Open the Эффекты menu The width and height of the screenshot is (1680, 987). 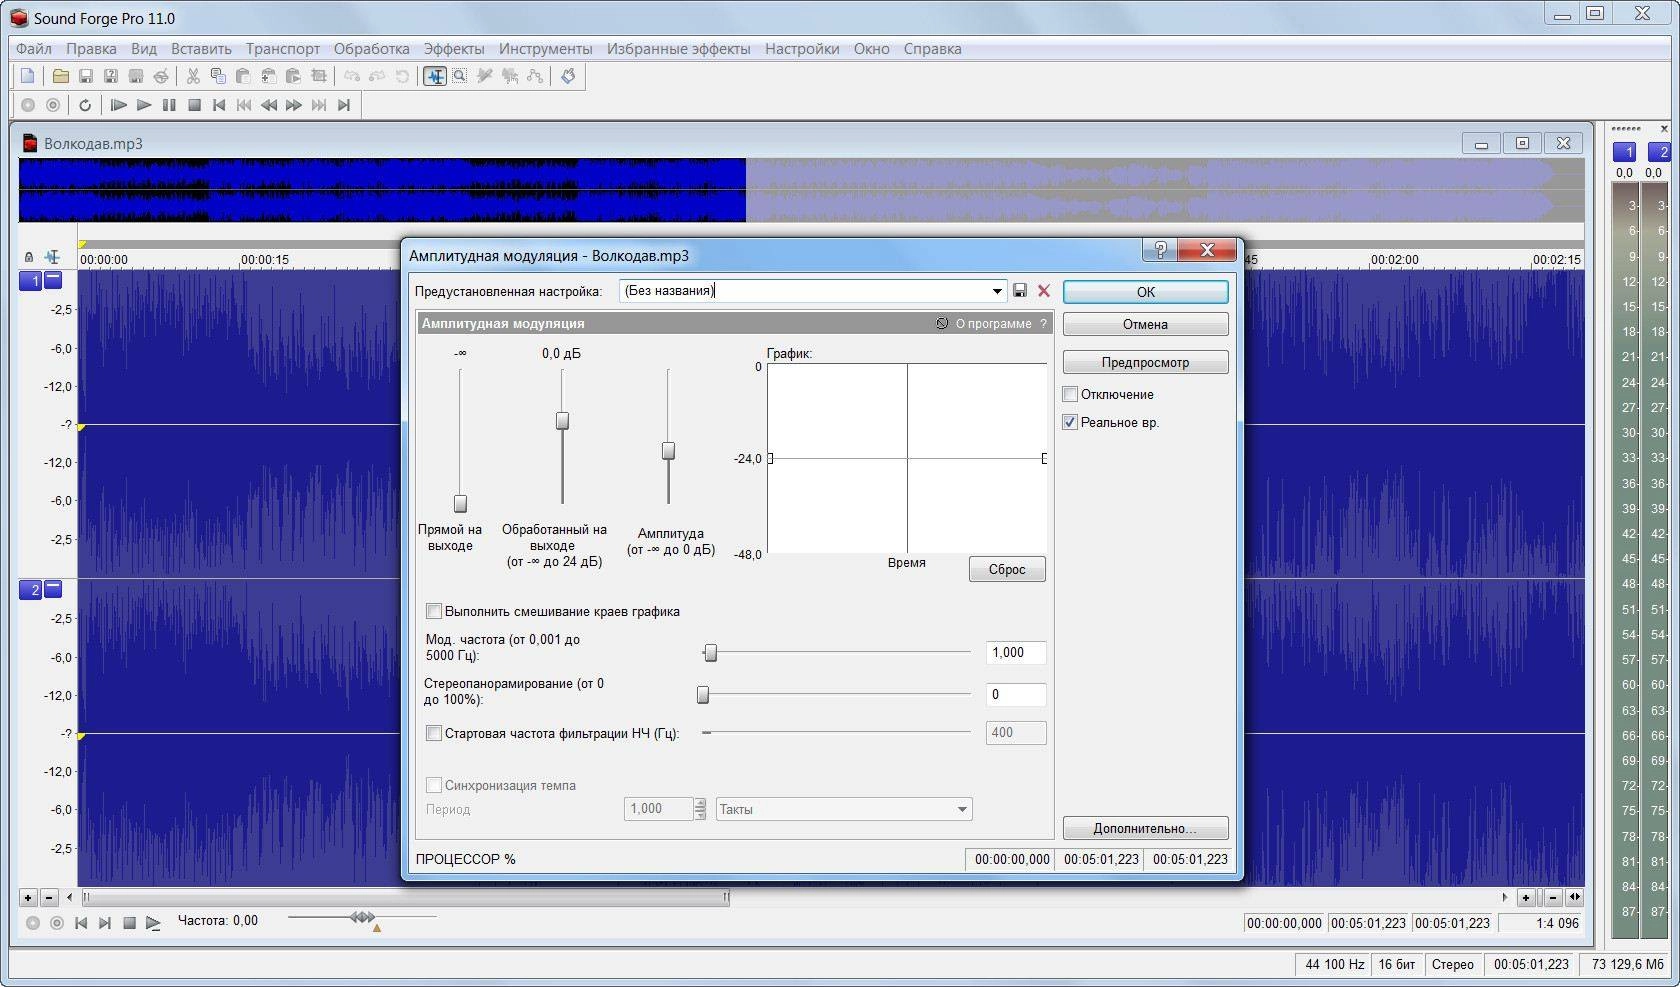pyautogui.click(x=454, y=49)
